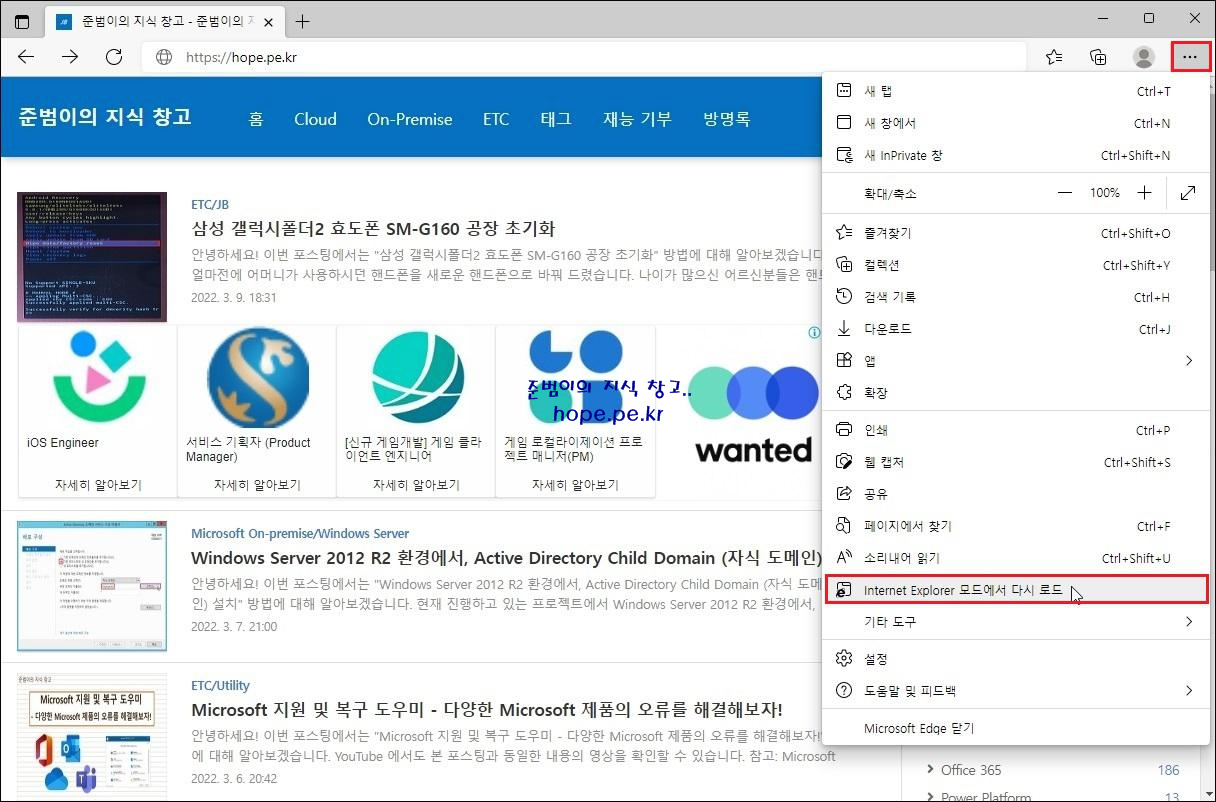1216x802 pixels.
Task: Open 설정 from the menu
Action: click(x=1015, y=659)
